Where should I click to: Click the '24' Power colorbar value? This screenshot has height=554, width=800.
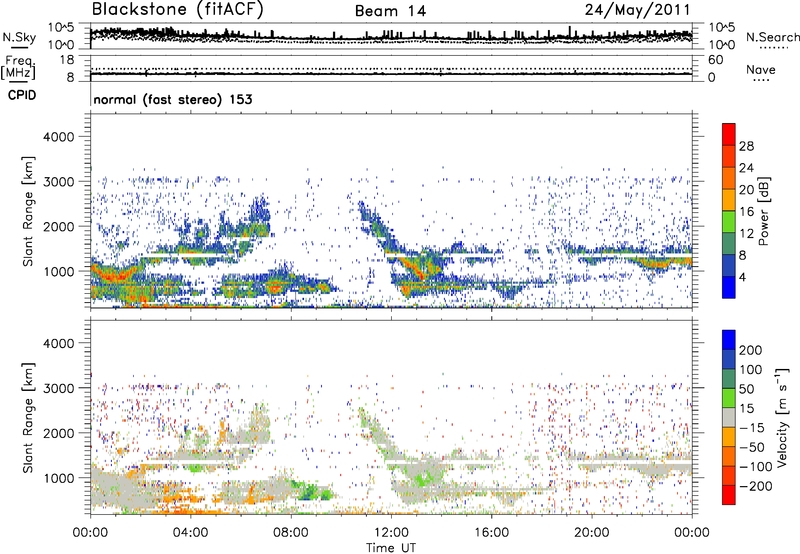click(746, 168)
